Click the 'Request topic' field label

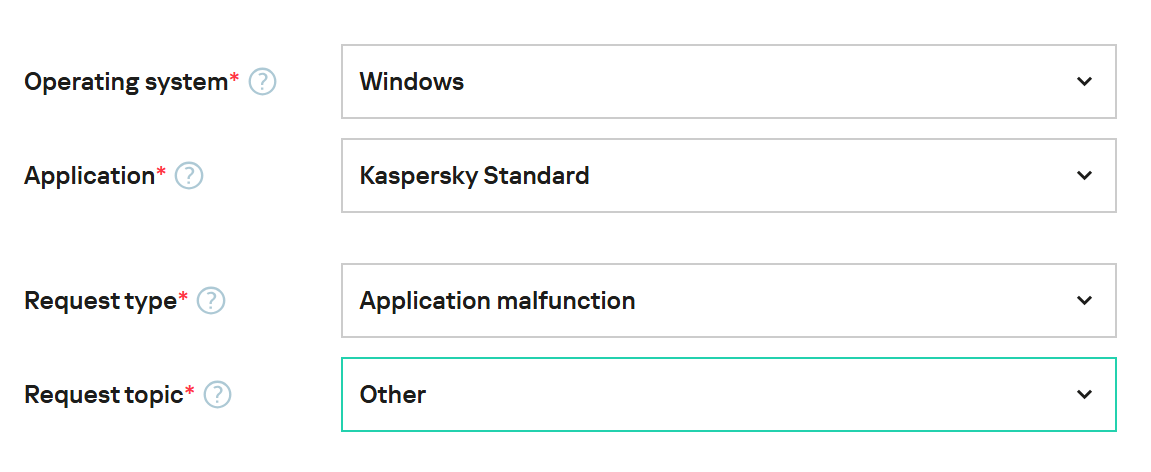pos(103,395)
